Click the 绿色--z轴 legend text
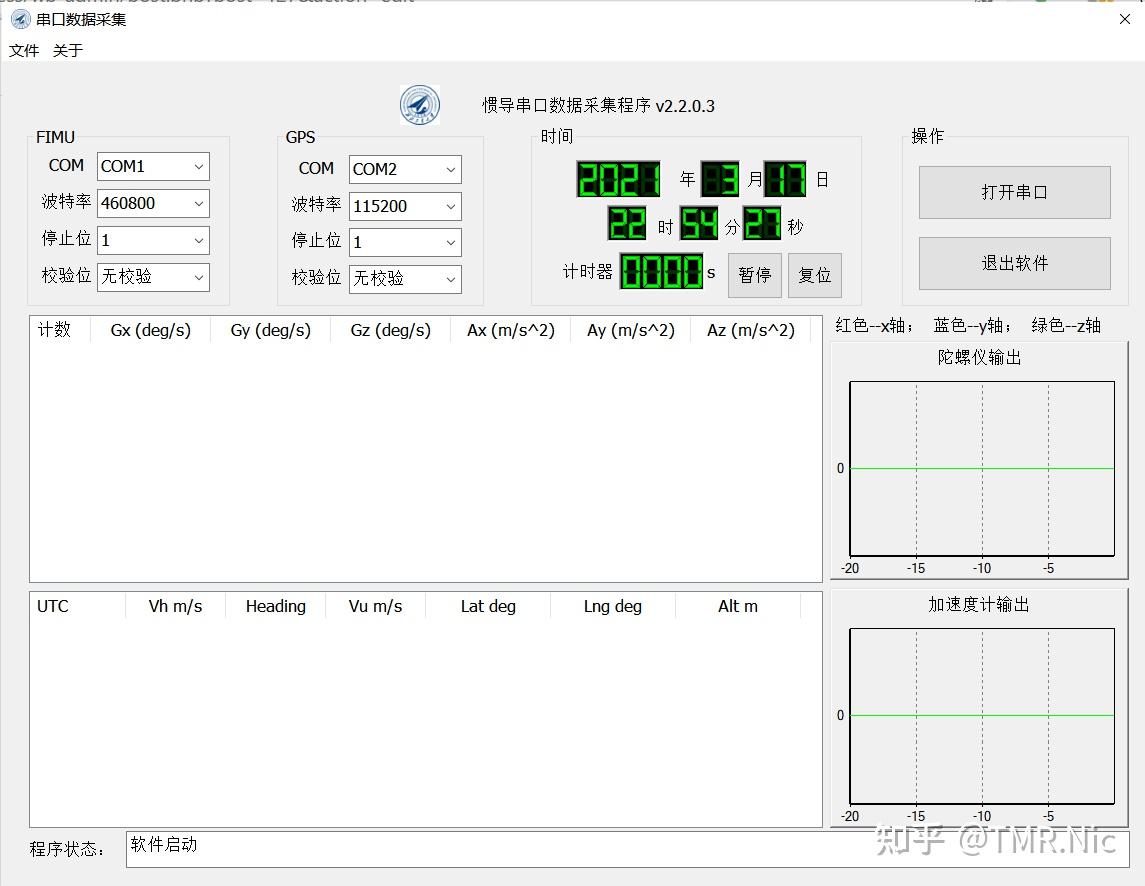The height and width of the screenshot is (886, 1145). coord(1066,326)
